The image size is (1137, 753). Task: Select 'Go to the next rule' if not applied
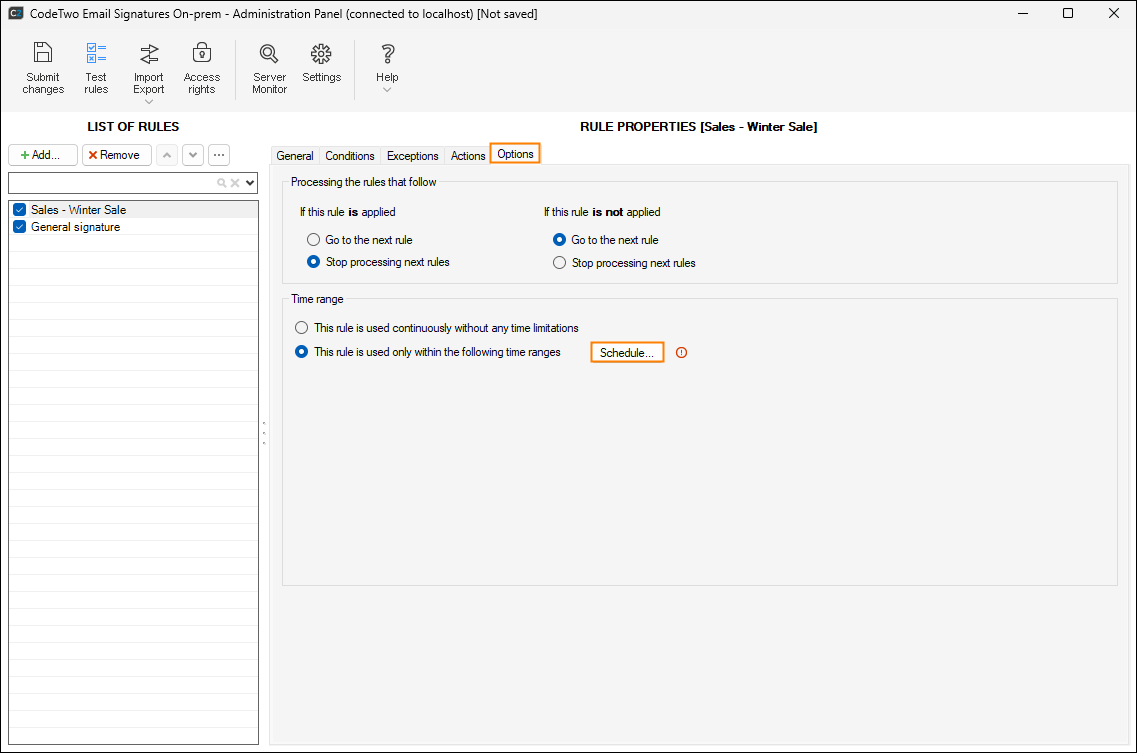point(559,239)
